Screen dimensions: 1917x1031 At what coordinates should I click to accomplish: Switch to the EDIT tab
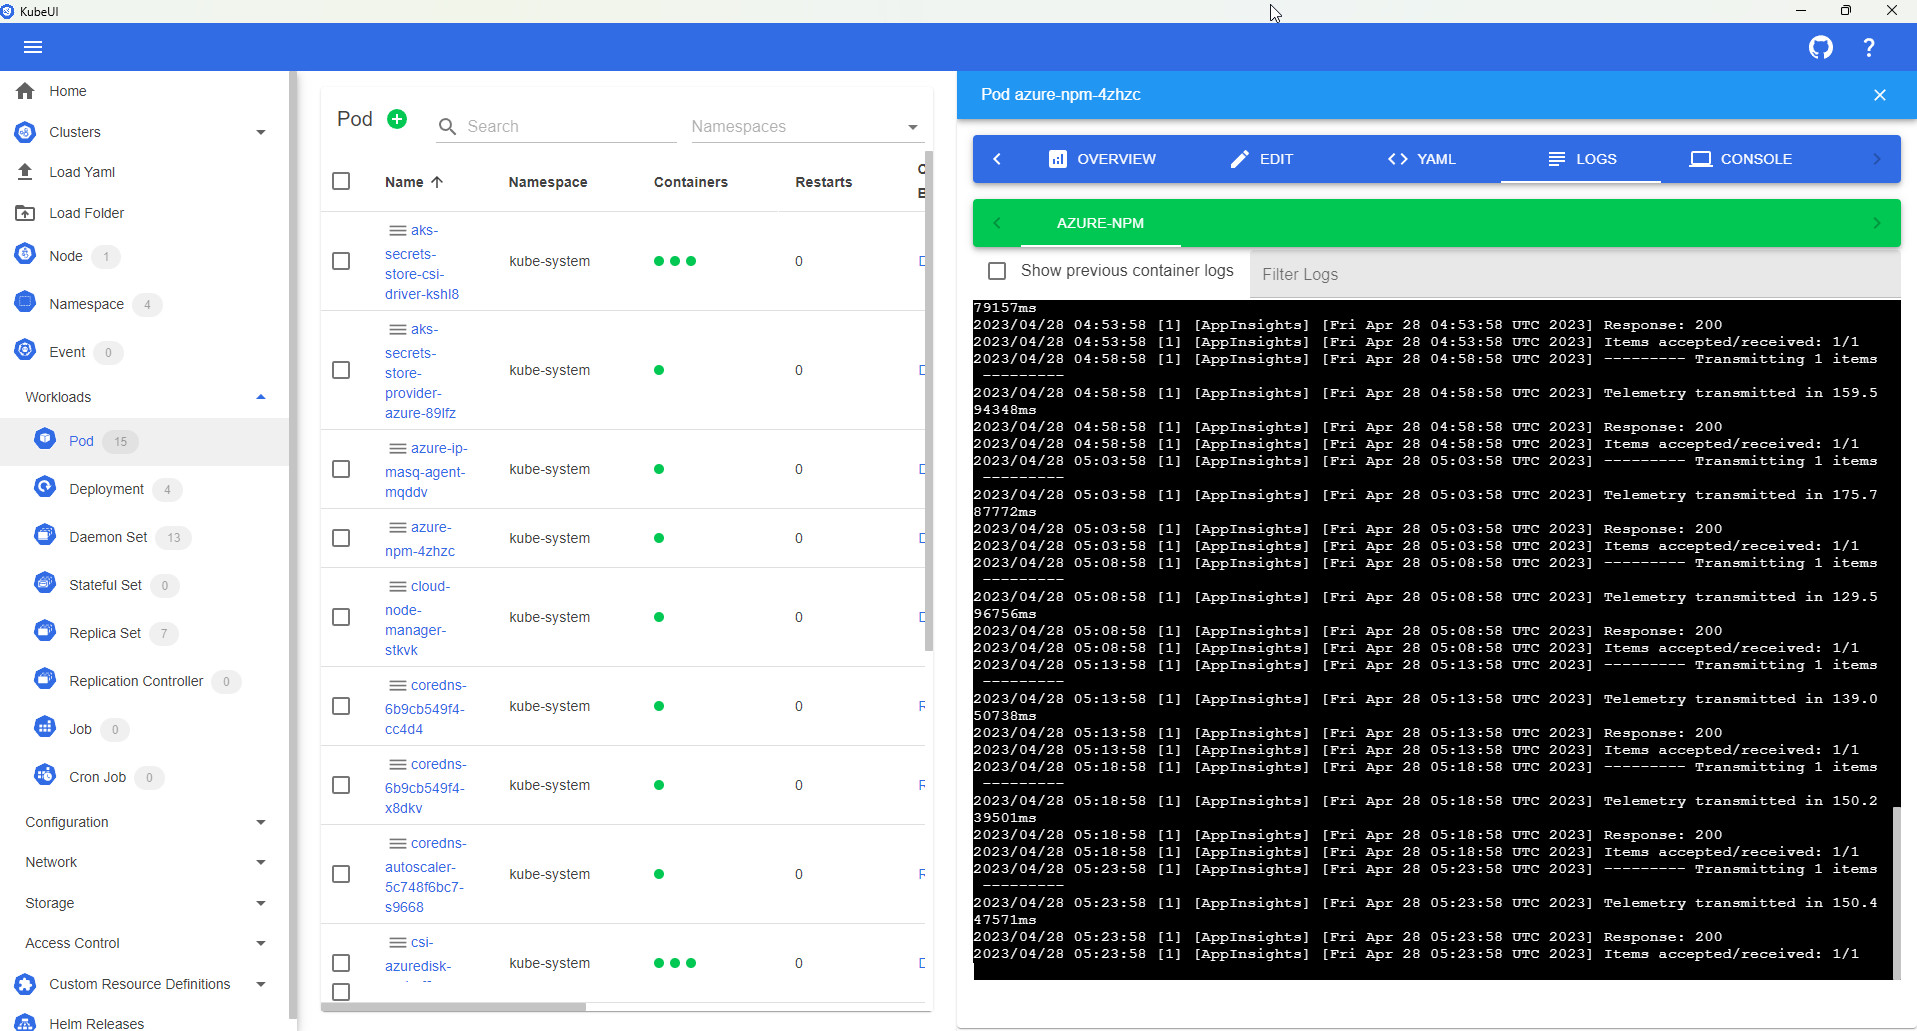1261,159
